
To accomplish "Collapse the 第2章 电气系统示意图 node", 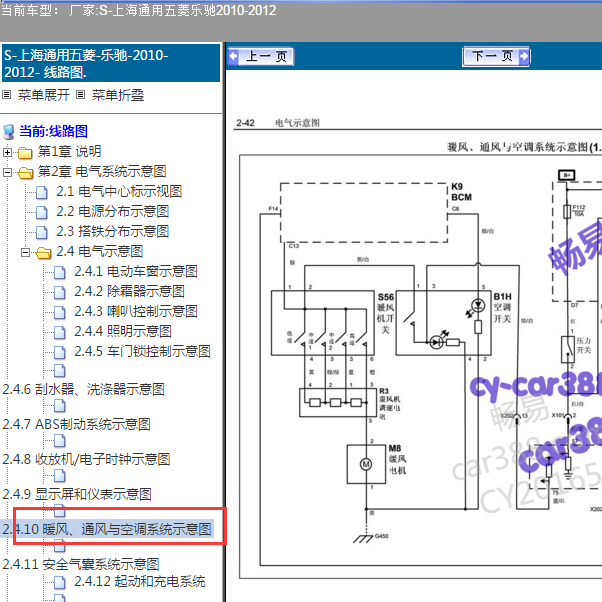I will pos(7,172).
